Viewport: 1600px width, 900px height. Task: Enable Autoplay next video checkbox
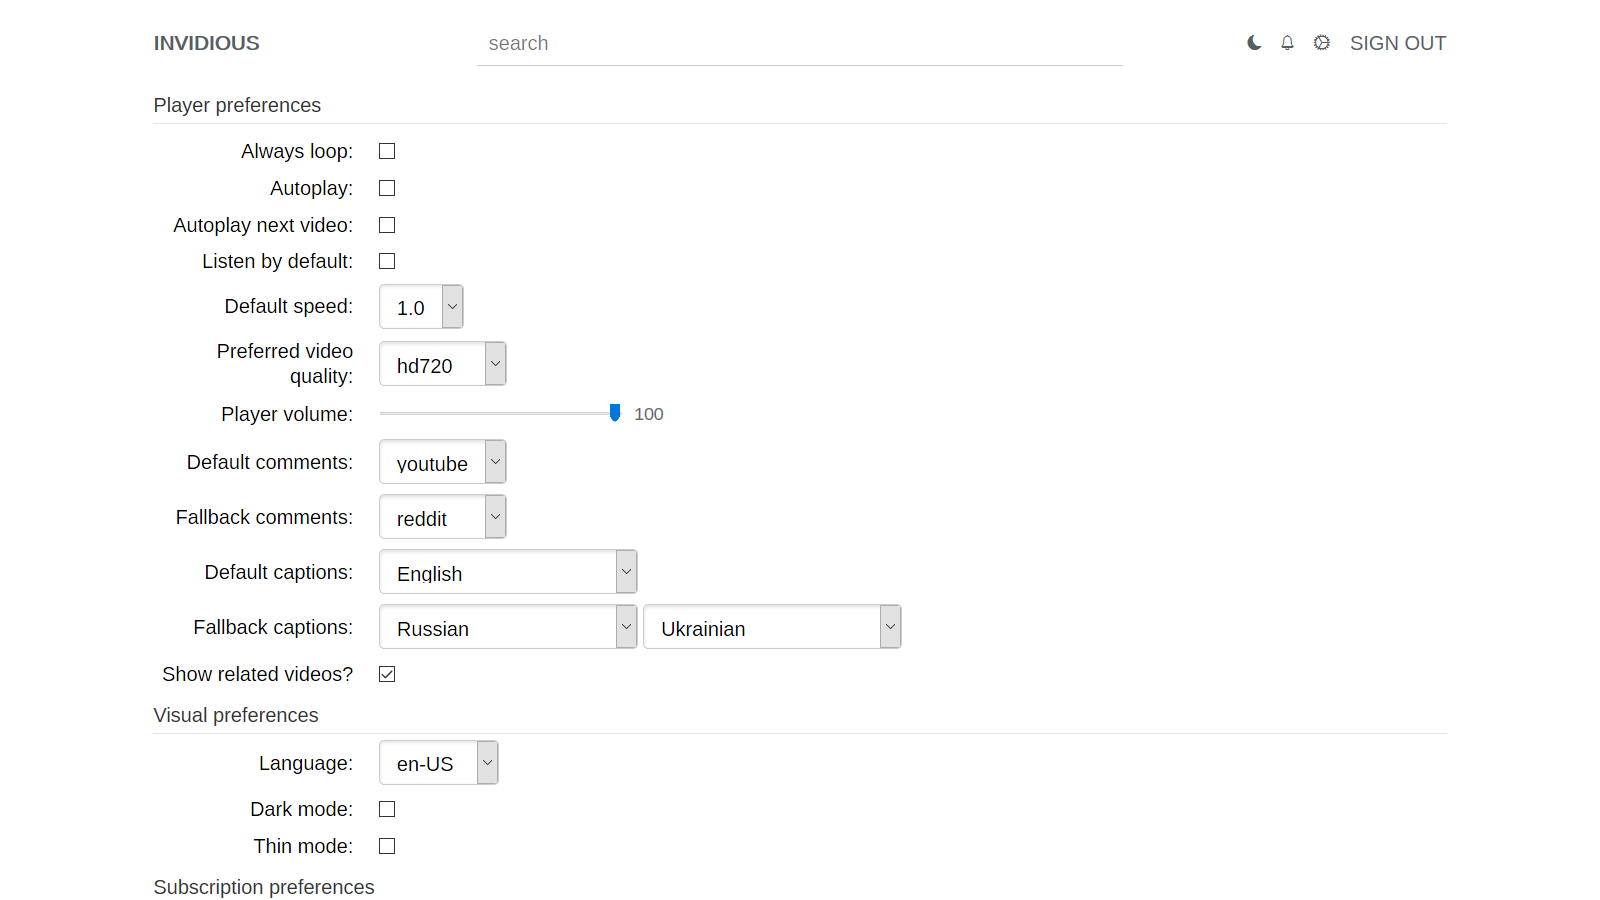click(387, 225)
